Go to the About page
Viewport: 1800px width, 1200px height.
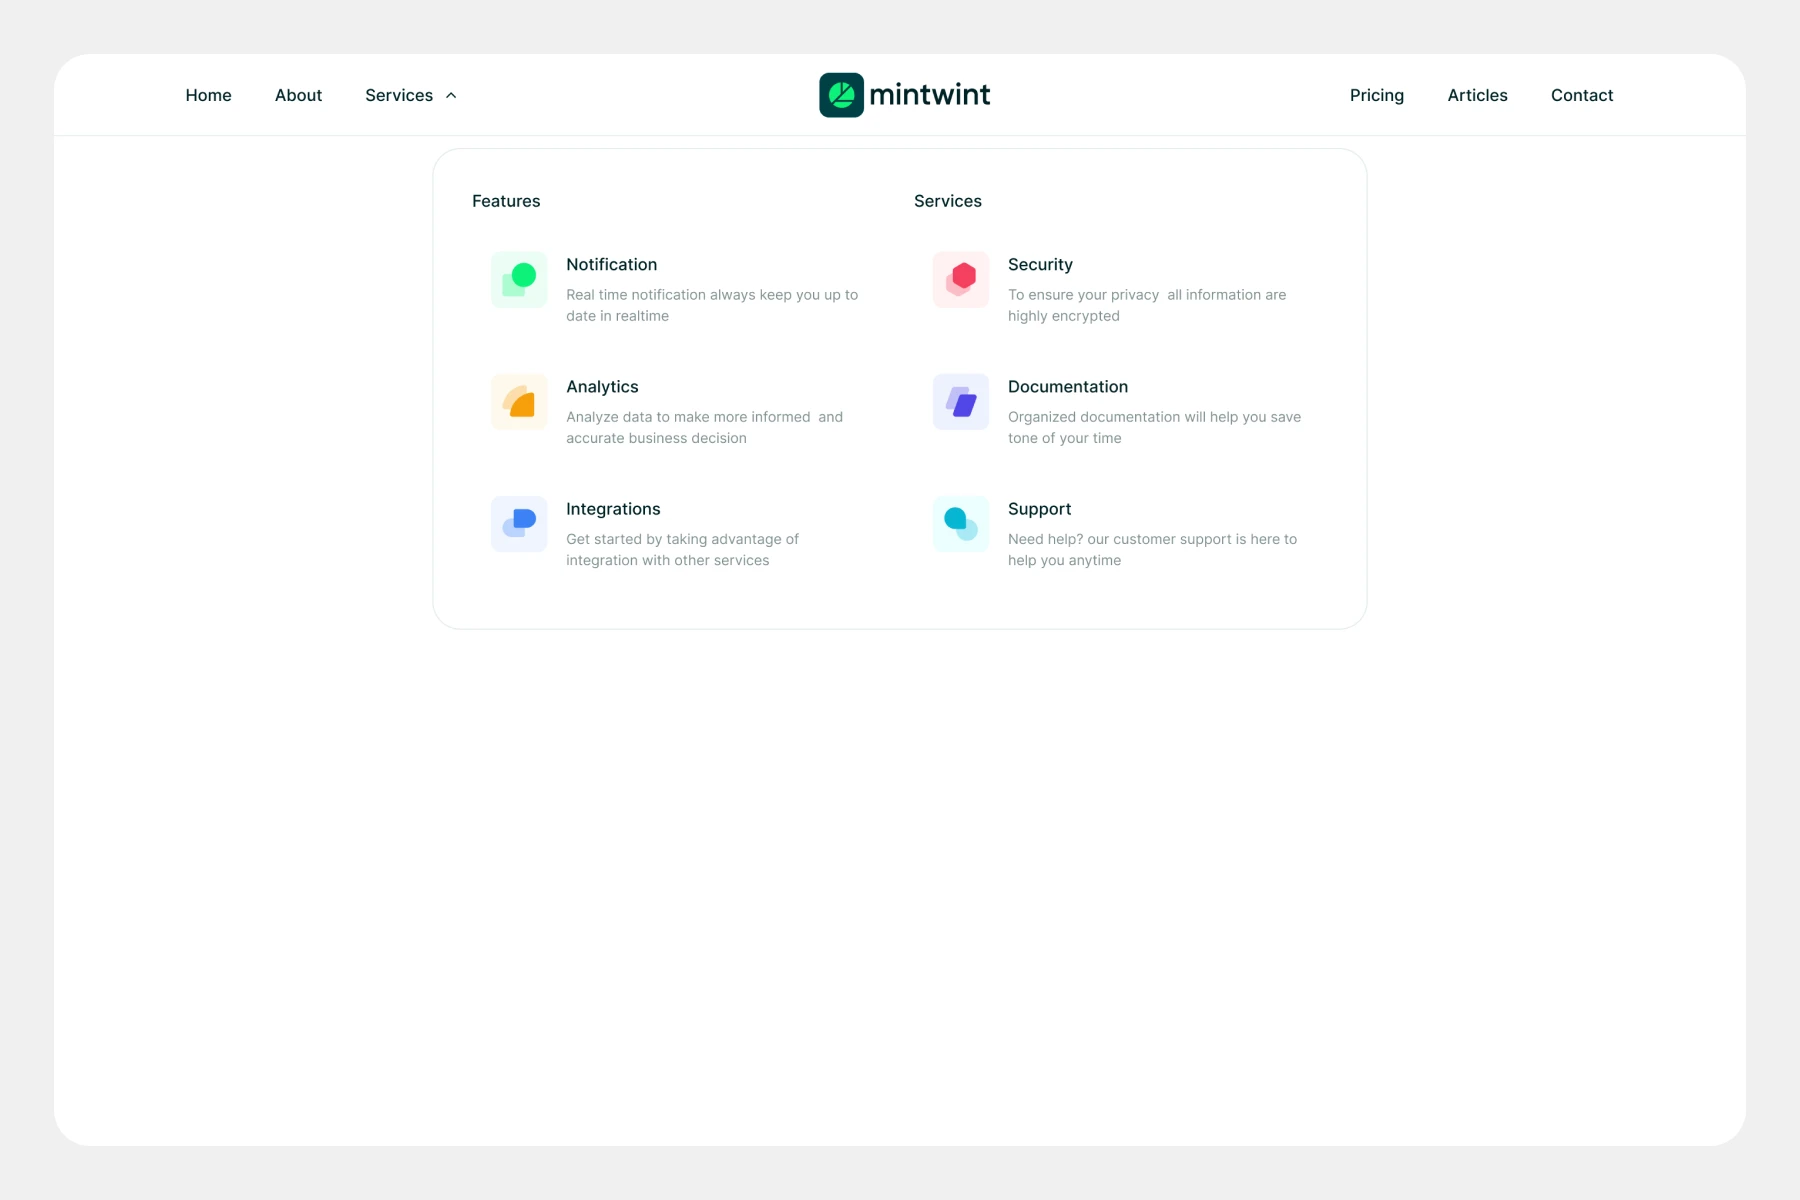(298, 95)
